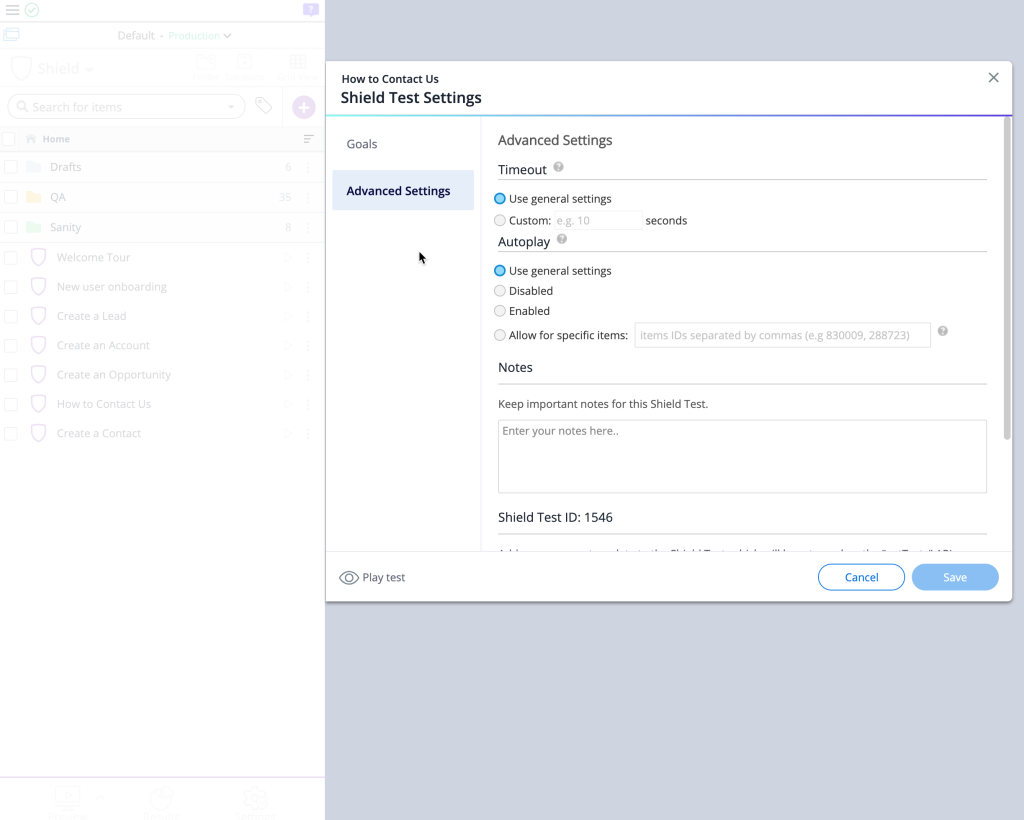Viewport: 1024px width, 820px height.
Task: Click the Play test eye icon
Action: [349, 578]
